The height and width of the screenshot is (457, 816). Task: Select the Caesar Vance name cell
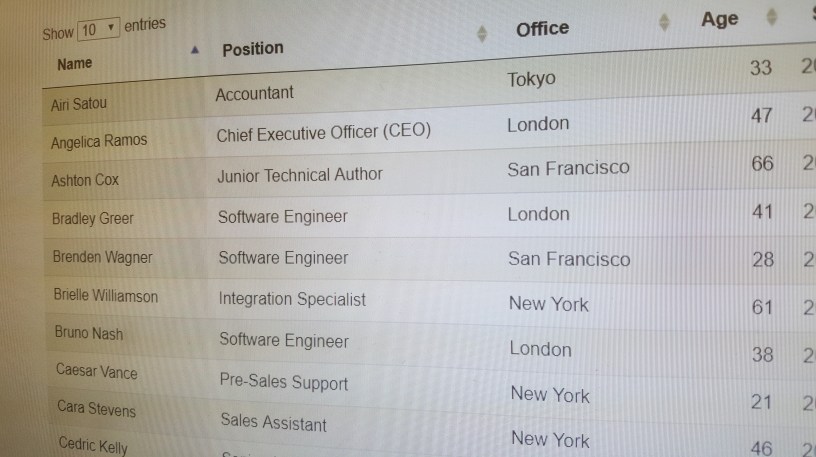pos(96,371)
